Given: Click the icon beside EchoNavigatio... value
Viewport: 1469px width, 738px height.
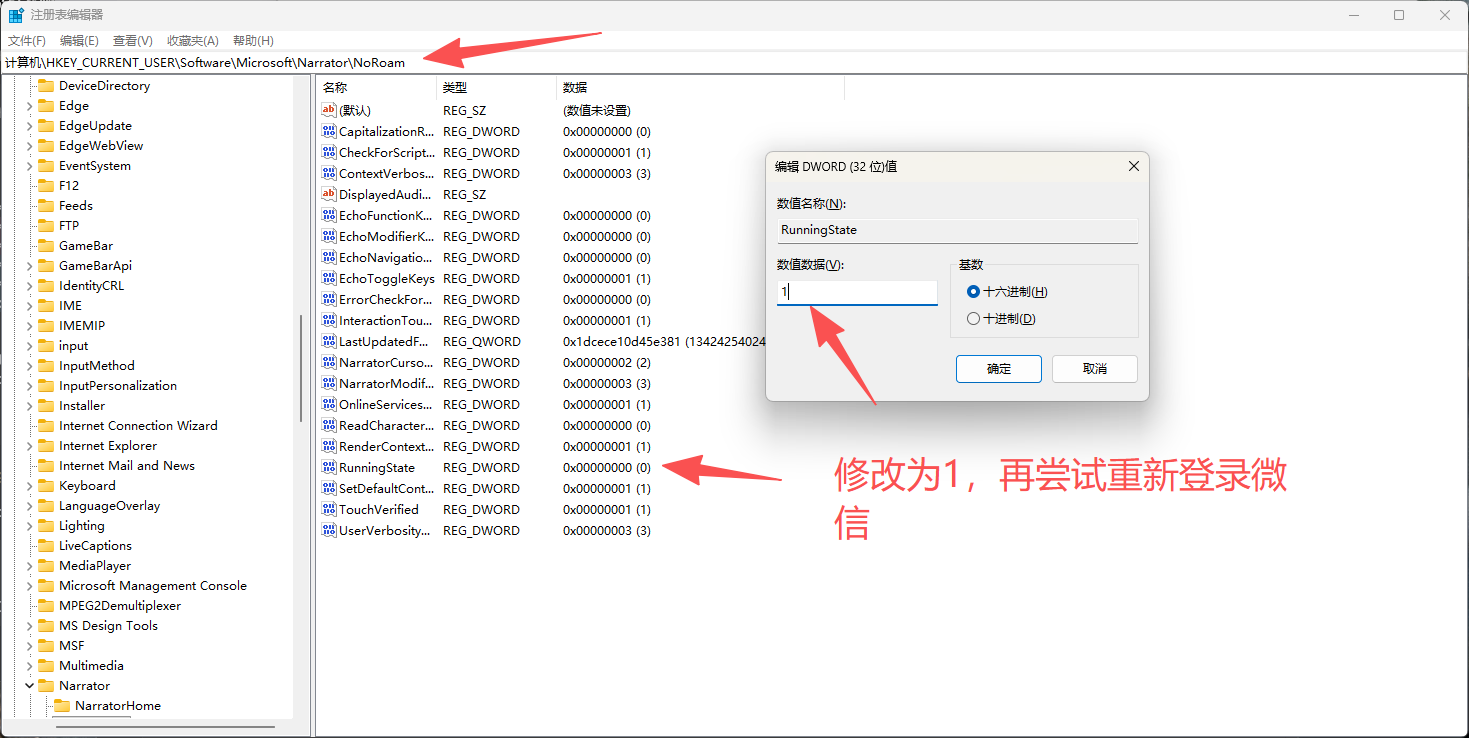Looking at the screenshot, I should point(328,257).
